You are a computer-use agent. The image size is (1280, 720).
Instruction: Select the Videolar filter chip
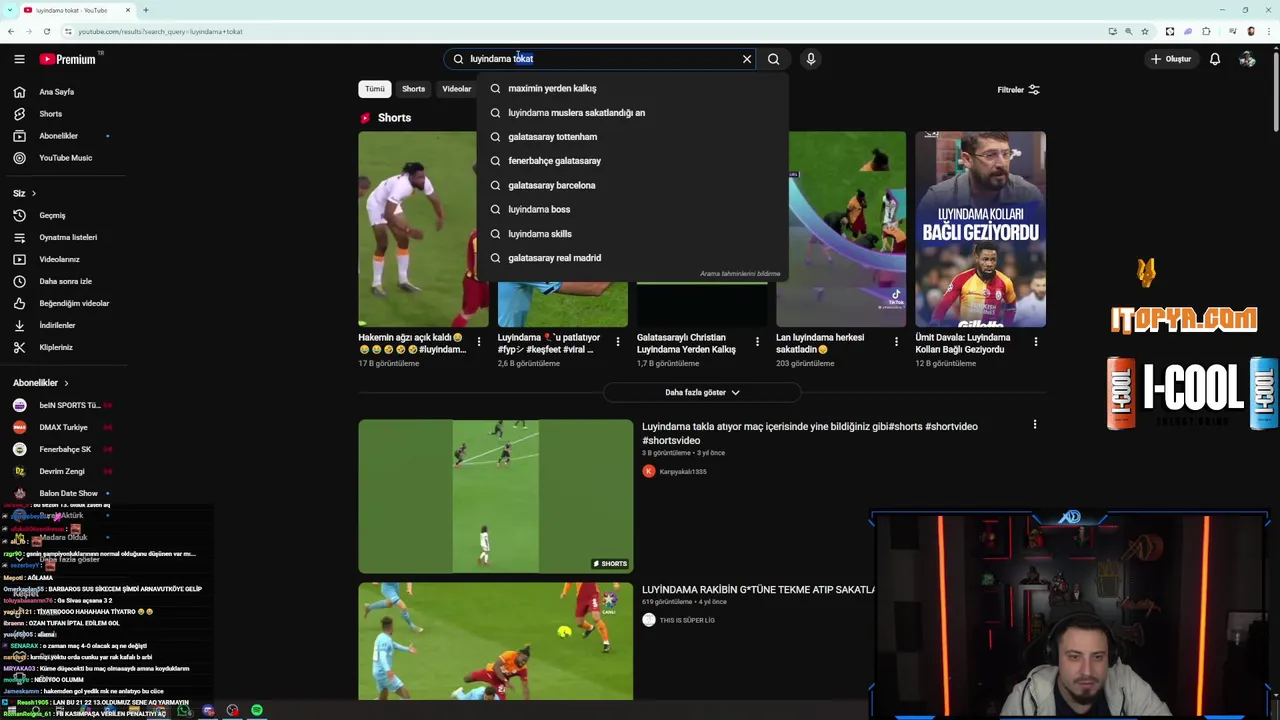[456, 89]
